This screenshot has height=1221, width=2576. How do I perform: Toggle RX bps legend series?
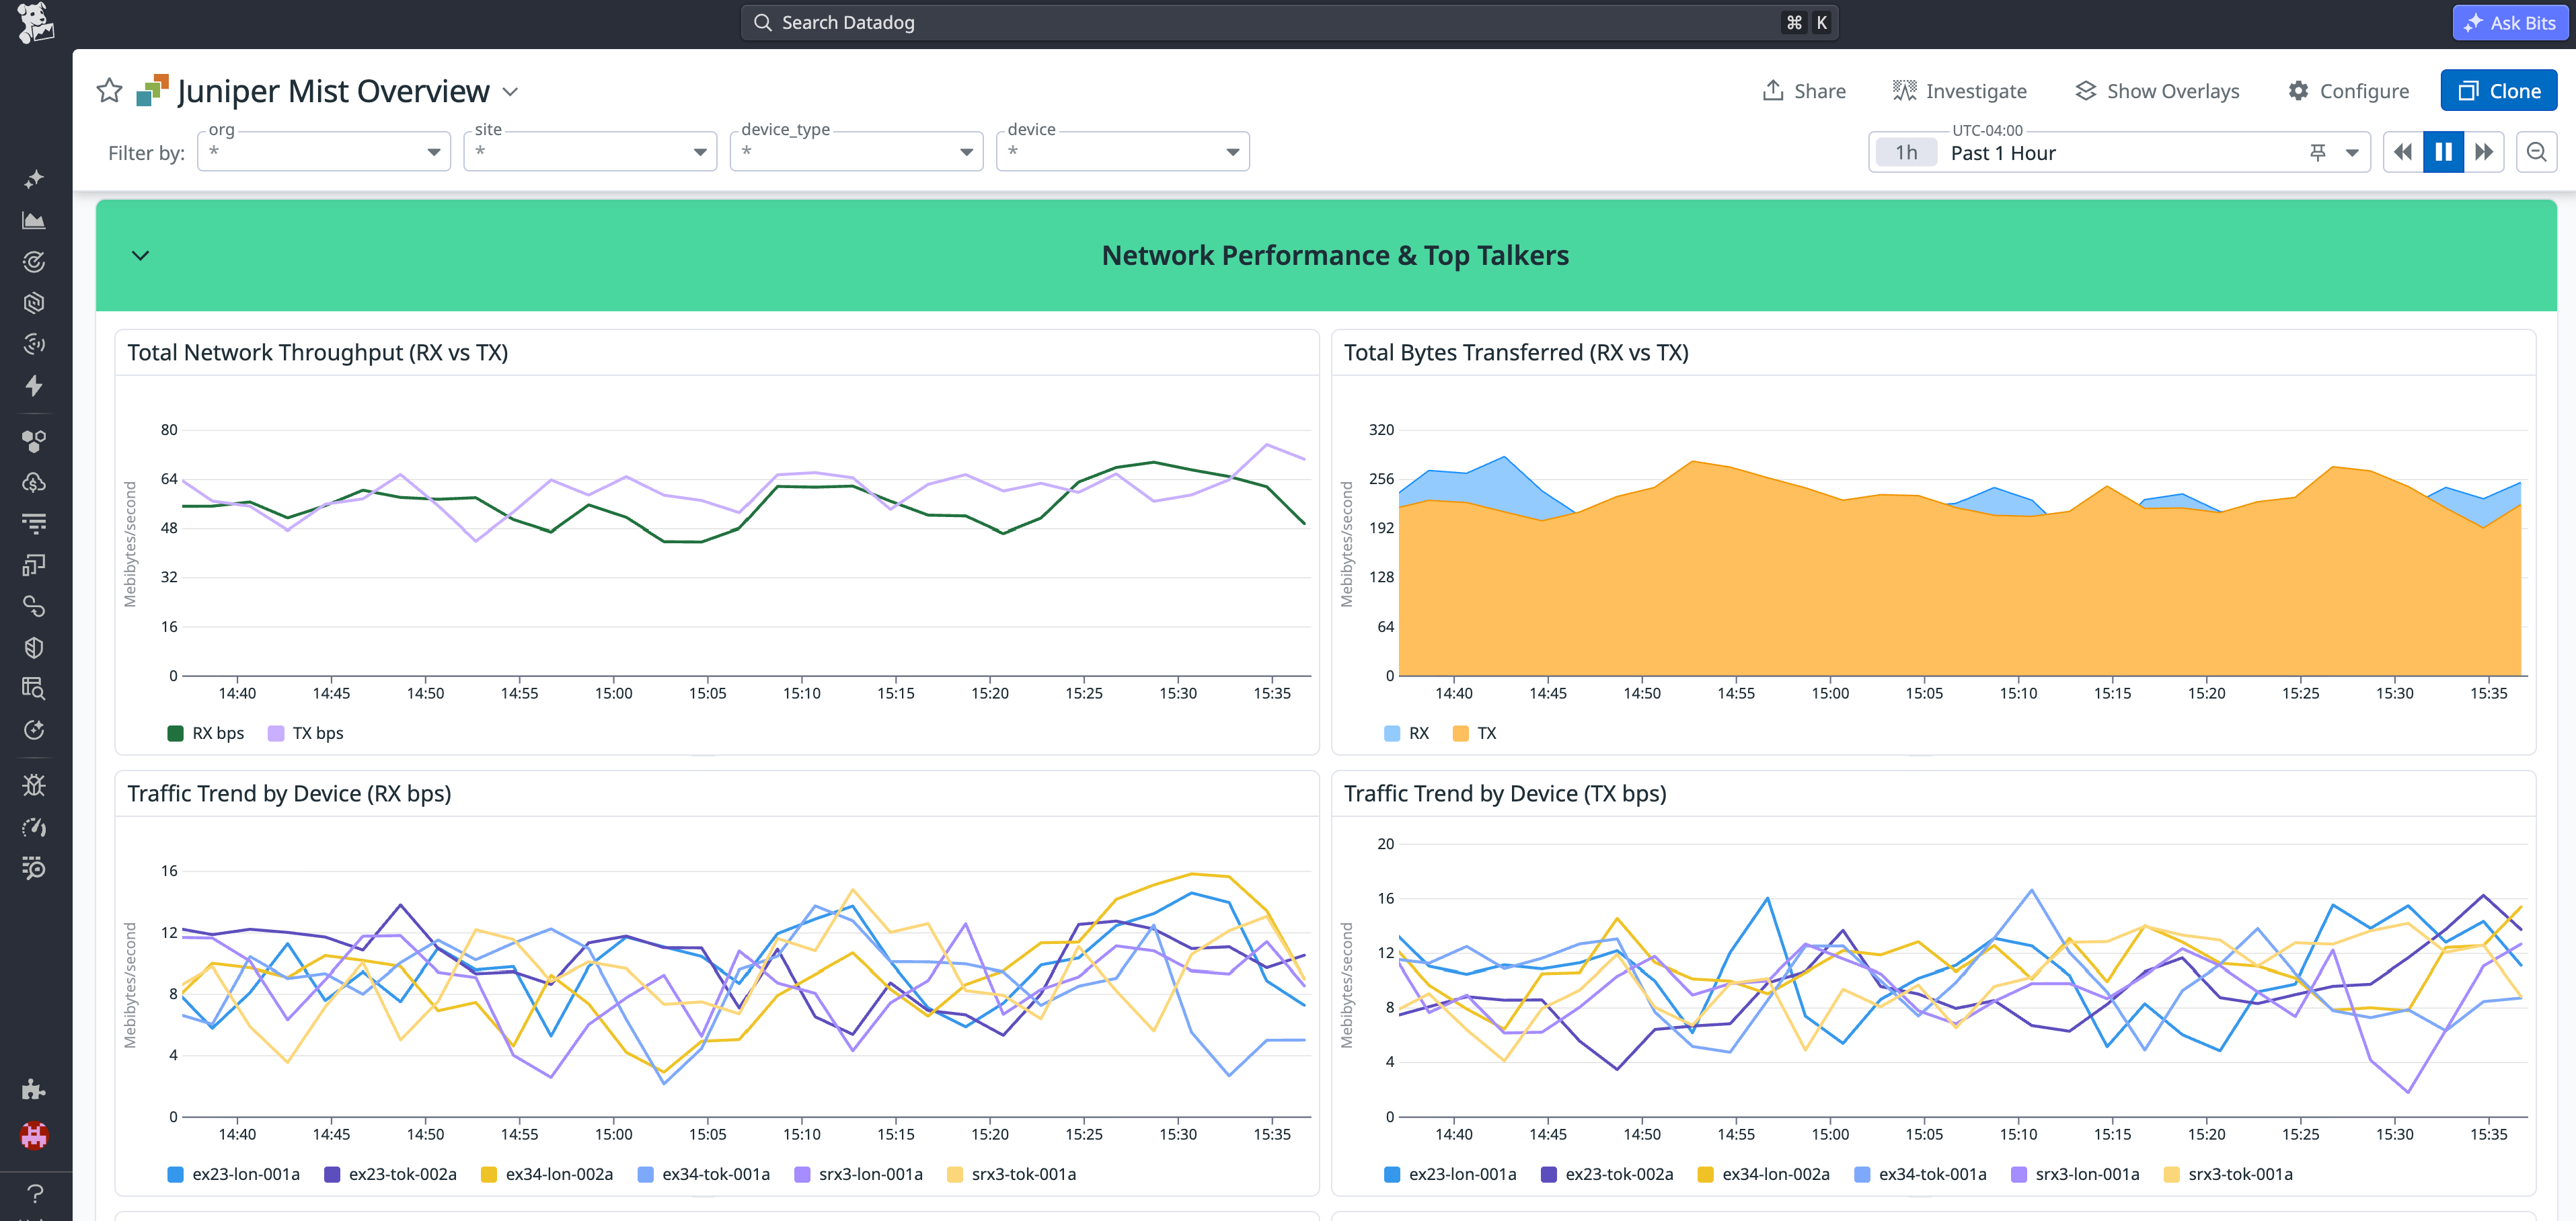[206, 733]
